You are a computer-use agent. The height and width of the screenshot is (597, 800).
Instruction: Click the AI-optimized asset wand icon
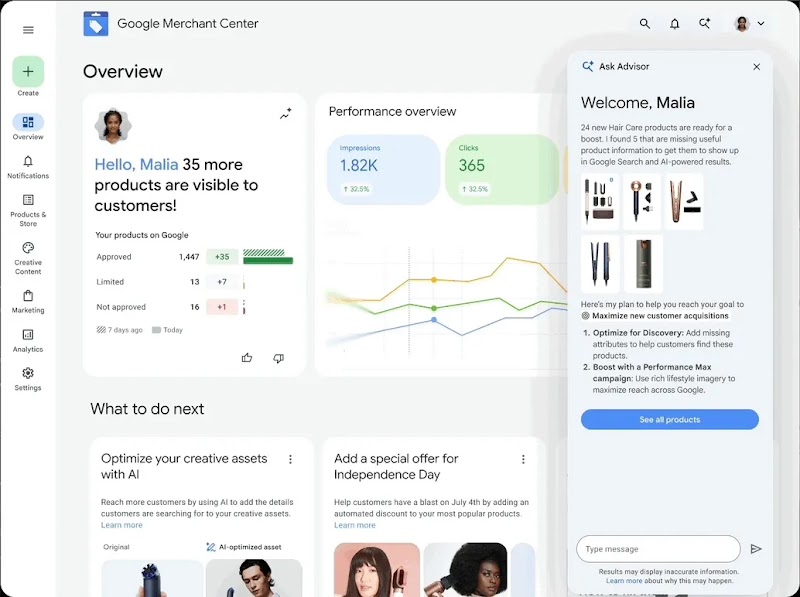point(211,547)
